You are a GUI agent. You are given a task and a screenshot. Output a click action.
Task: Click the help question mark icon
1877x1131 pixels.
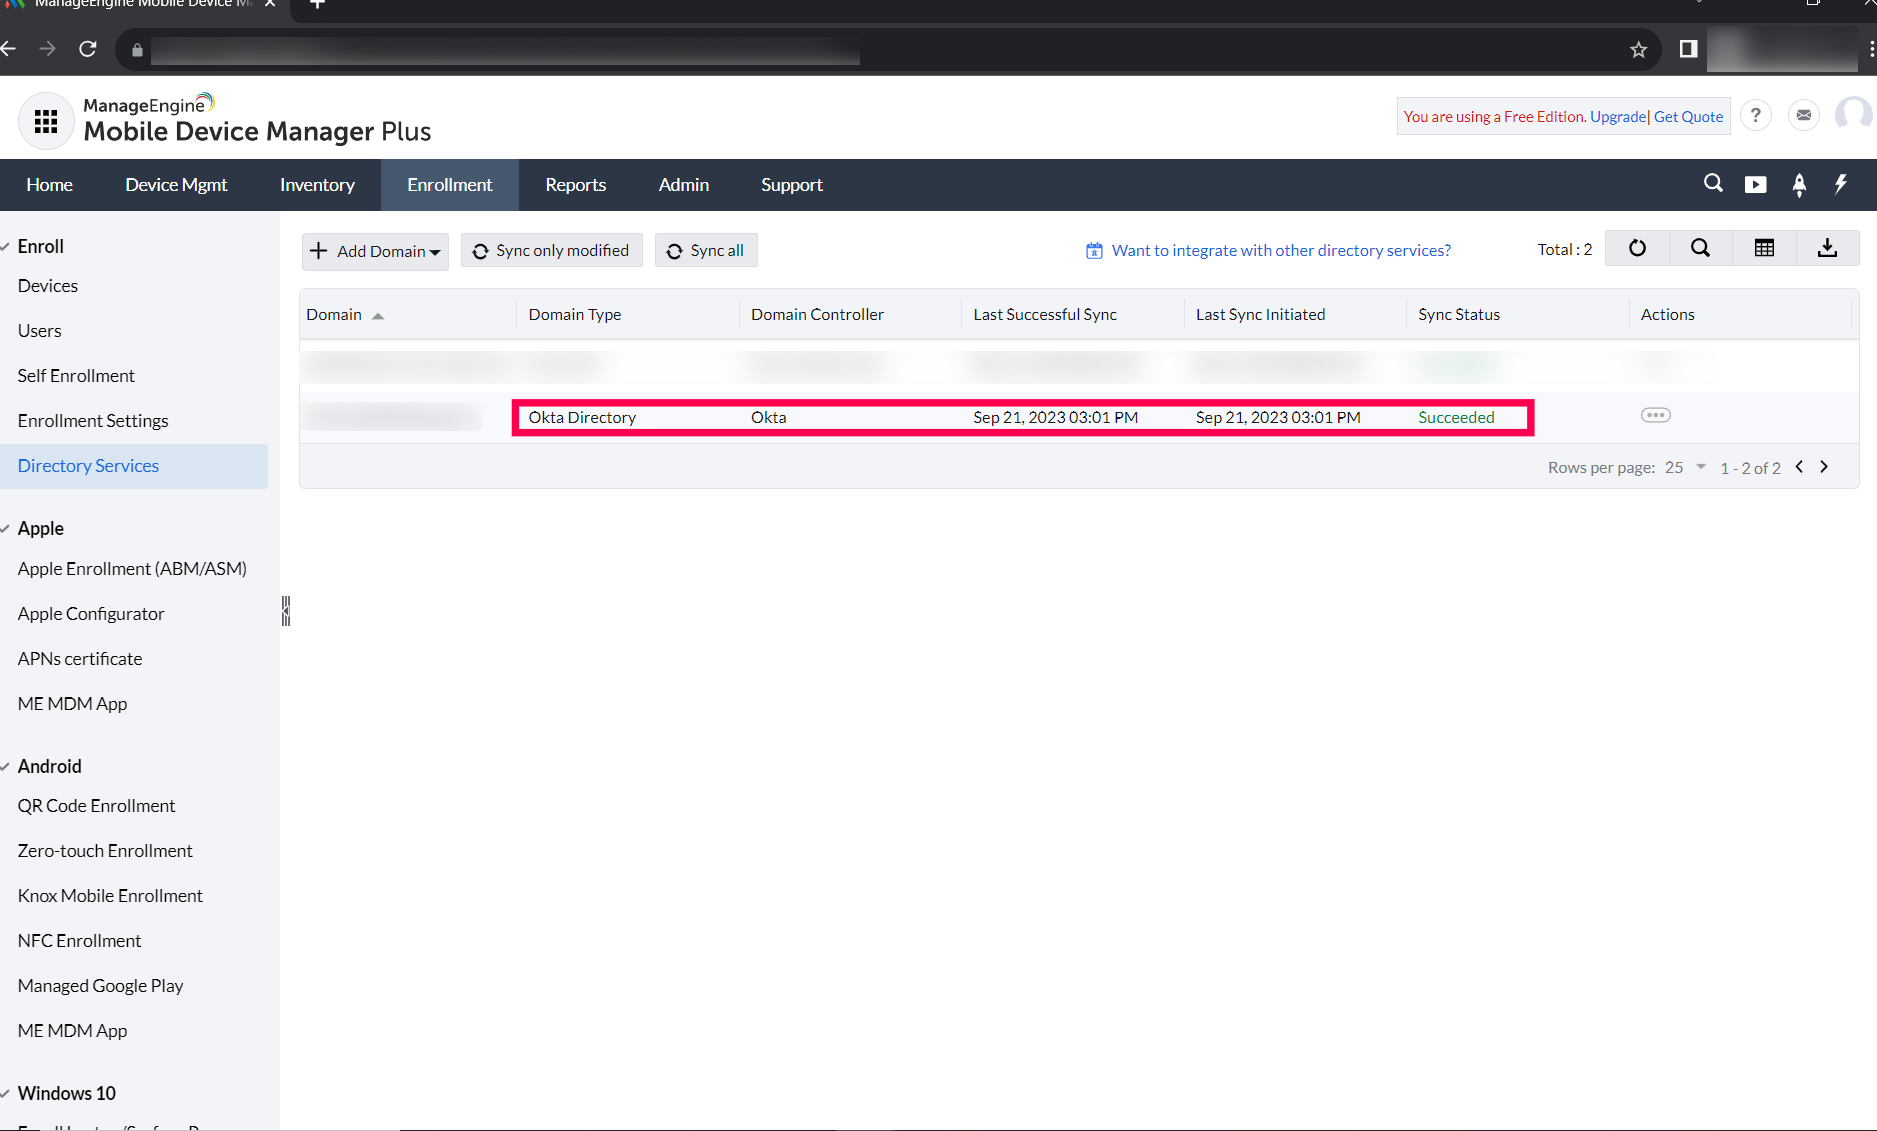[x=1755, y=116]
